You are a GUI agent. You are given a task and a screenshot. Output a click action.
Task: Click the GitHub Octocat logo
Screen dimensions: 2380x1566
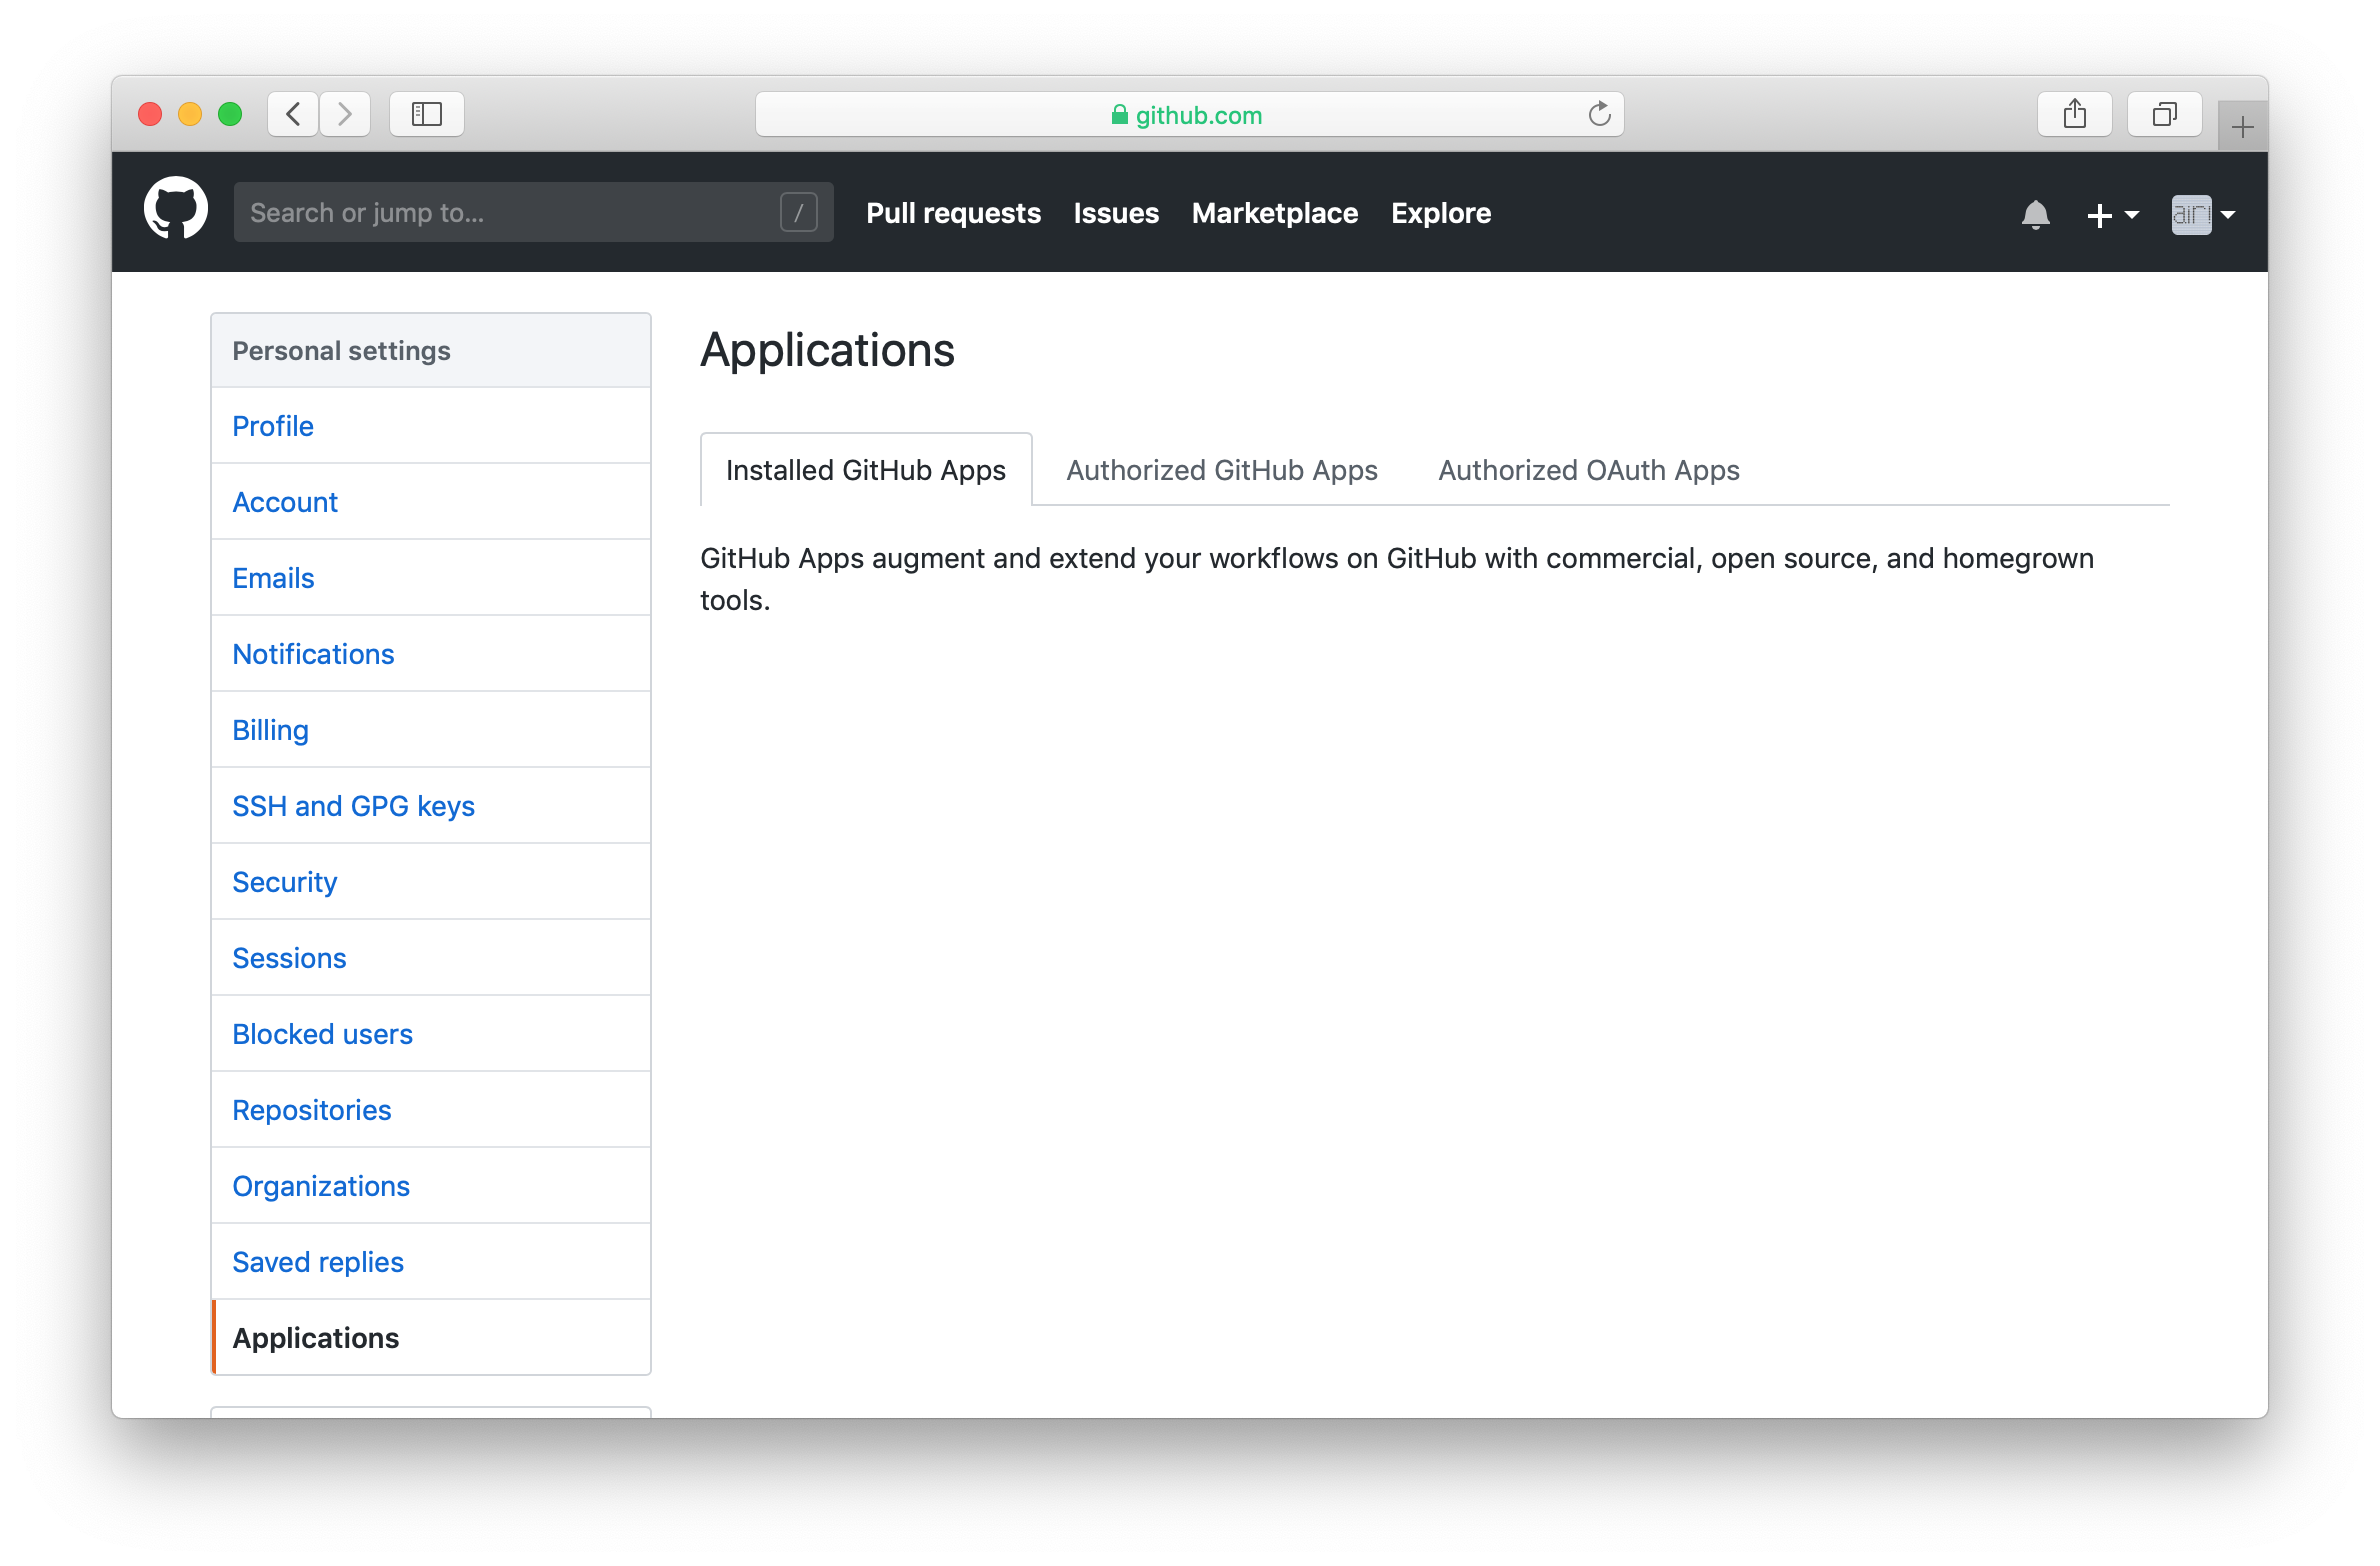(x=176, y=210)
